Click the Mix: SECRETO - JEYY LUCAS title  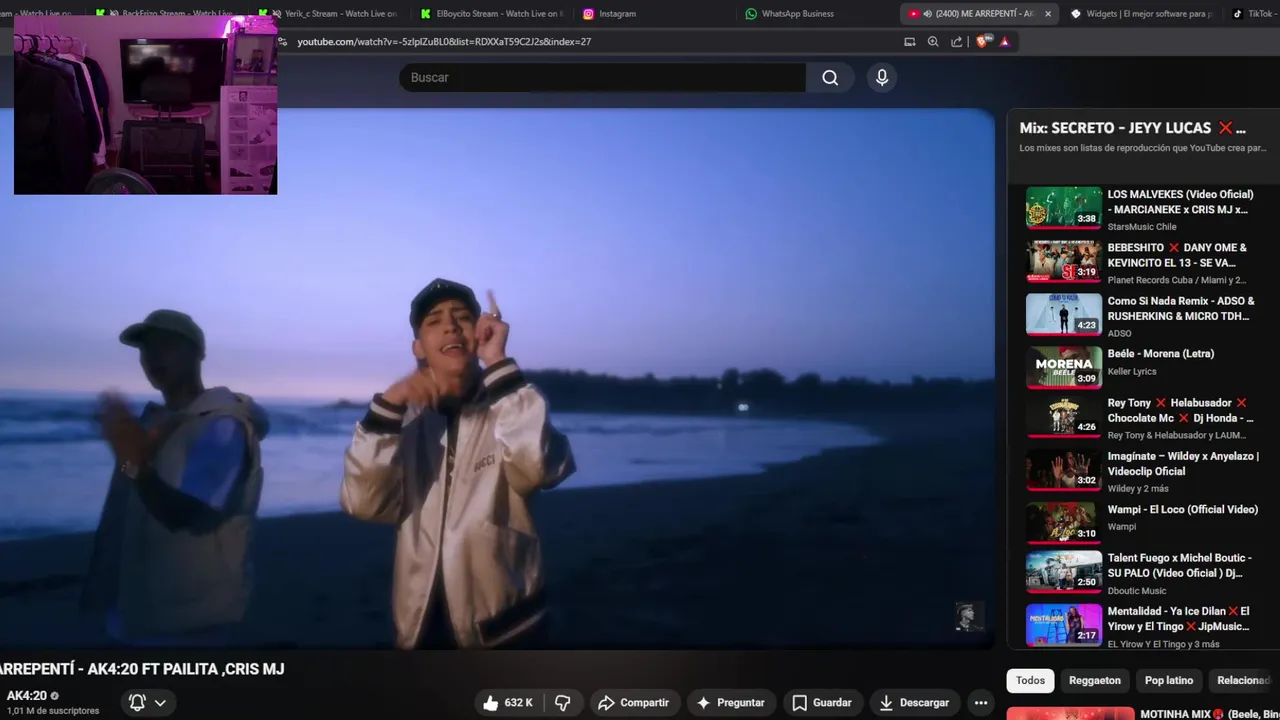1132,128
